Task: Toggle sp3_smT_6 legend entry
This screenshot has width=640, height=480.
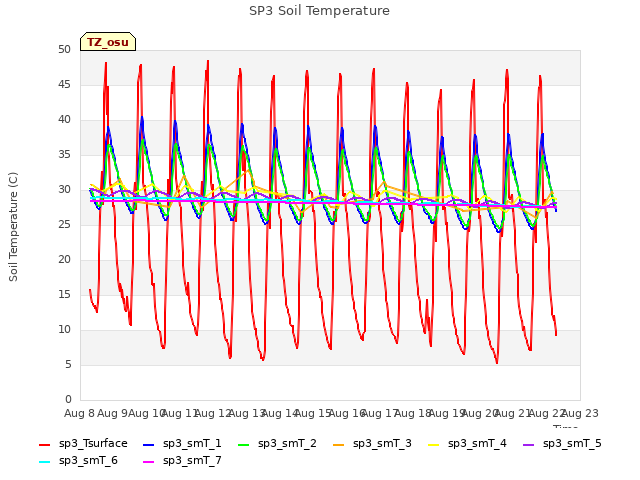Action: (x=78, y=460)
